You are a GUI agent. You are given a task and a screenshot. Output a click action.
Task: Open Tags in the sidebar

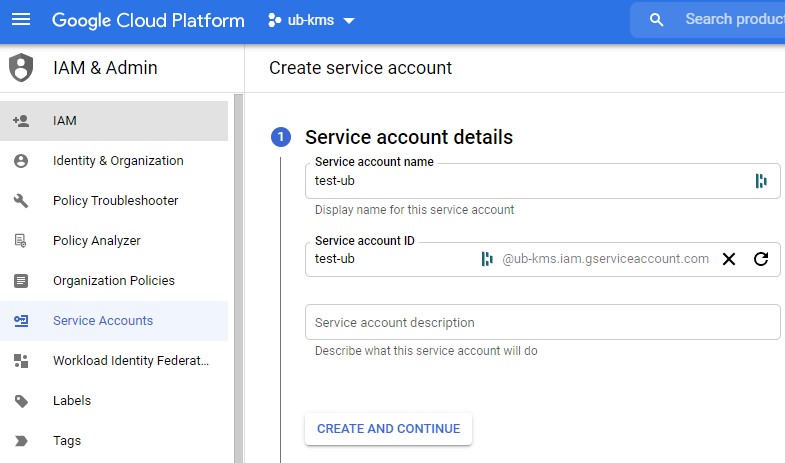coord(114,441)
